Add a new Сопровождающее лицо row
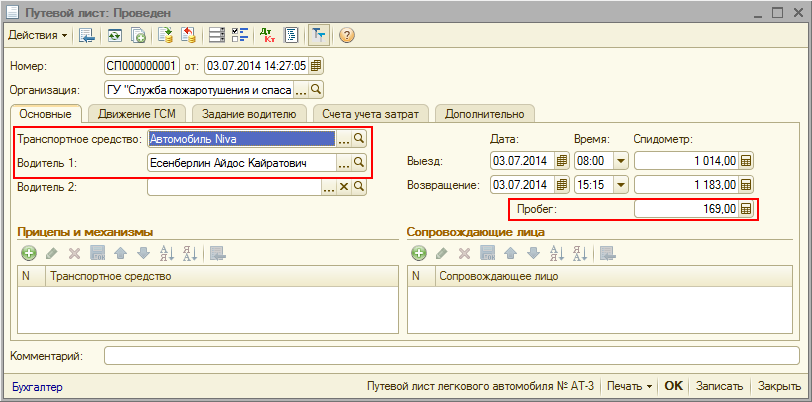The image size is (812, 402). point(419,254)
